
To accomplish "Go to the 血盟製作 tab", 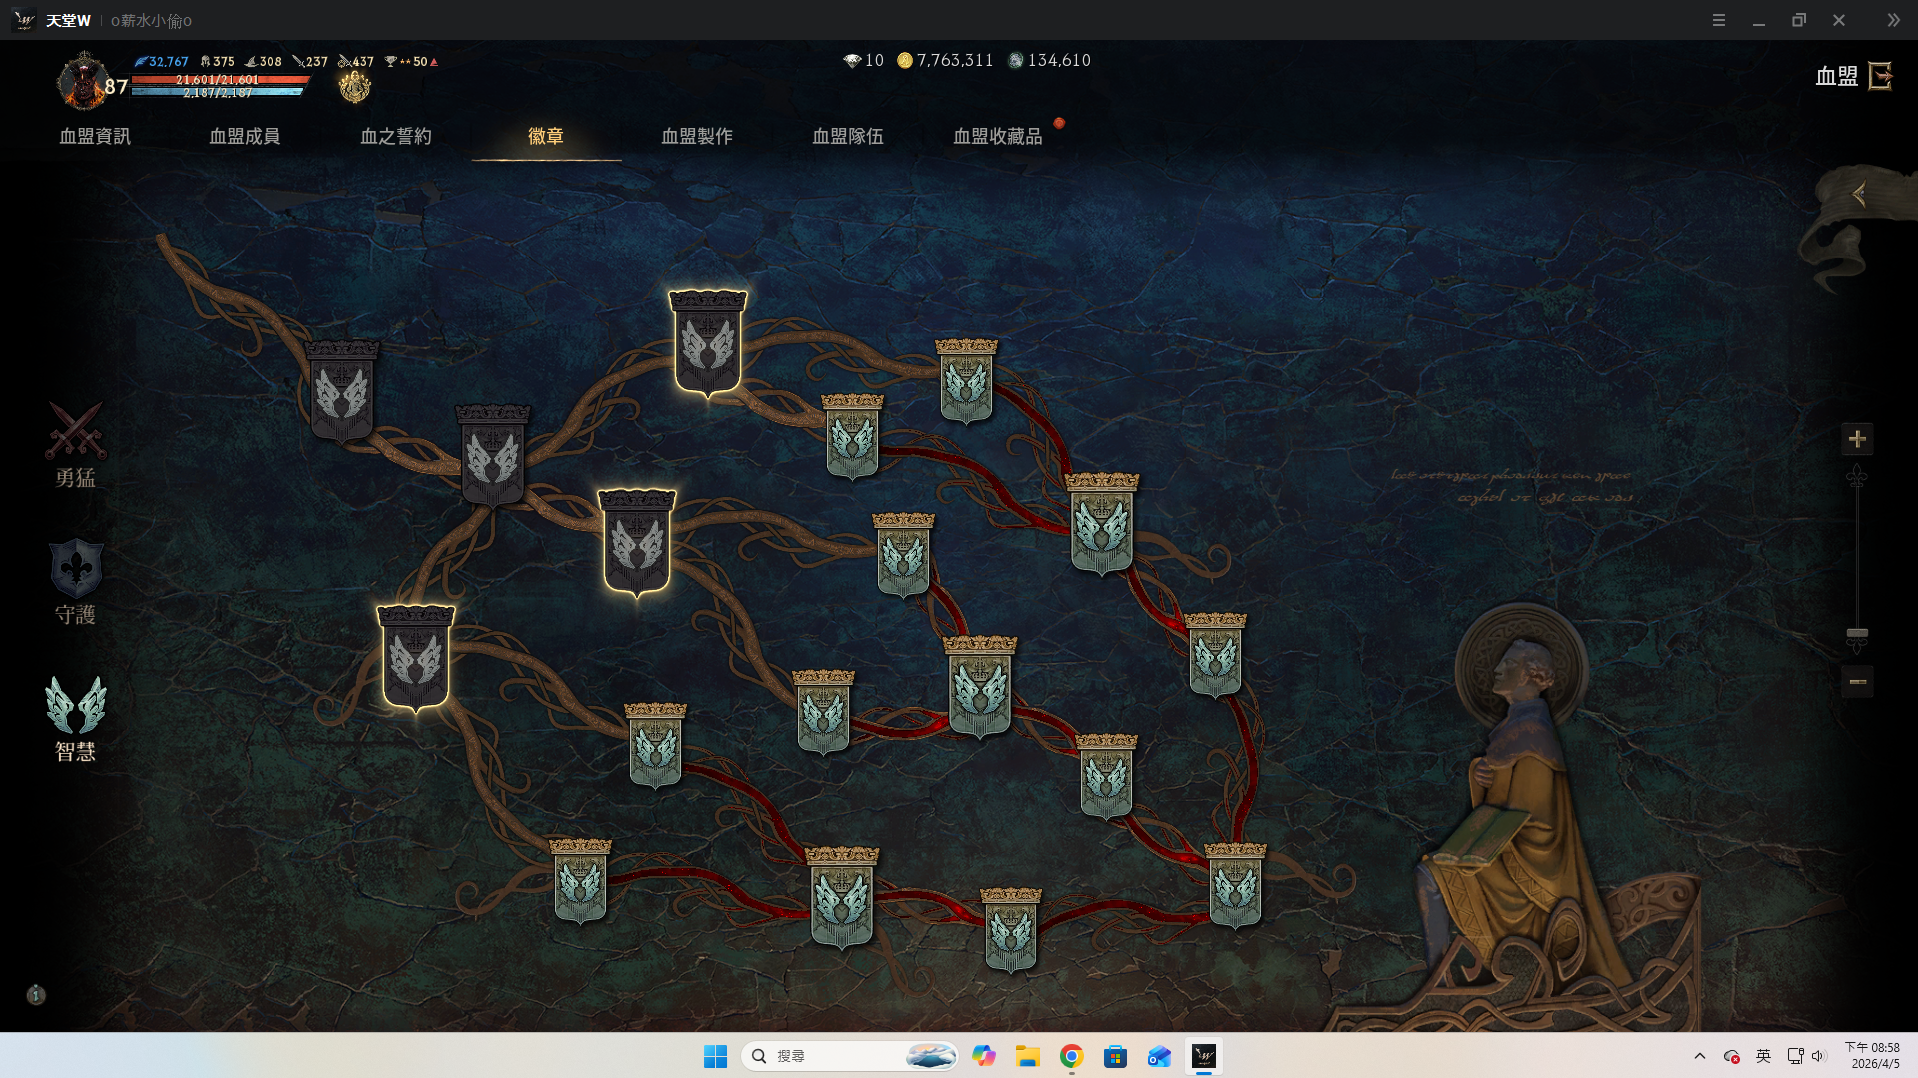I will point(696,136).
